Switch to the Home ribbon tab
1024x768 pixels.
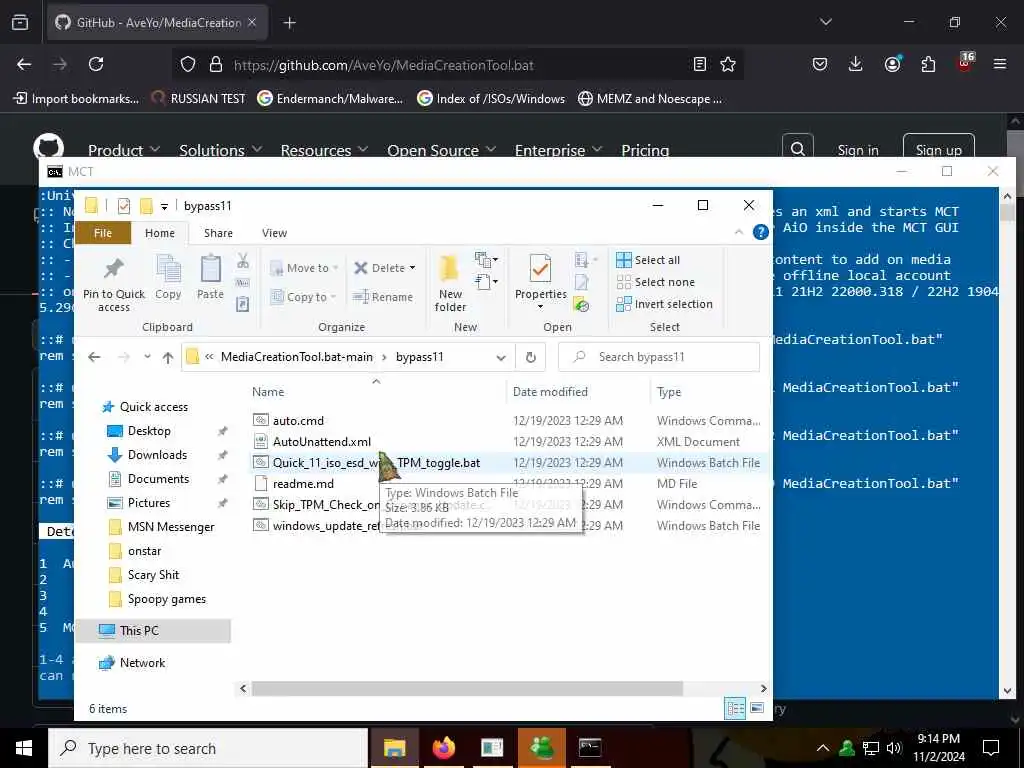(x=160, y=233)
